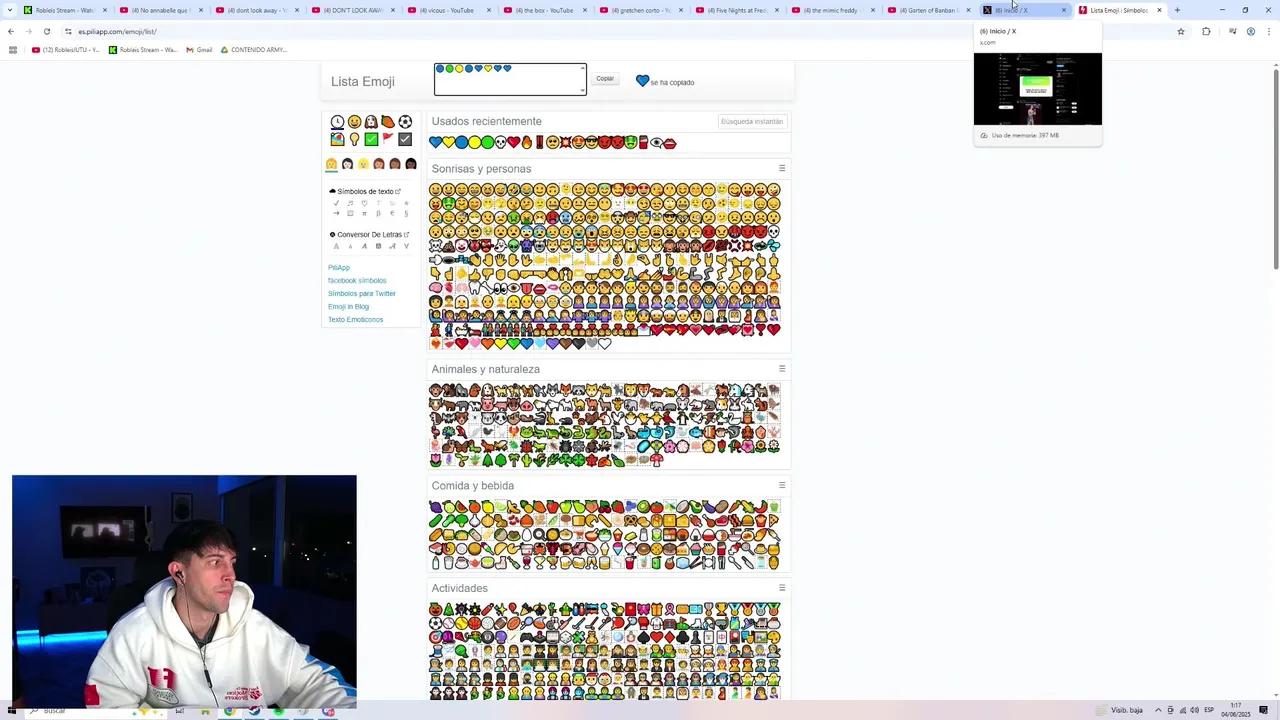Image resolution: width=1280 pixels, height=720 pixels.
Task: Click the address bar URL
Action: pos(117,31)
